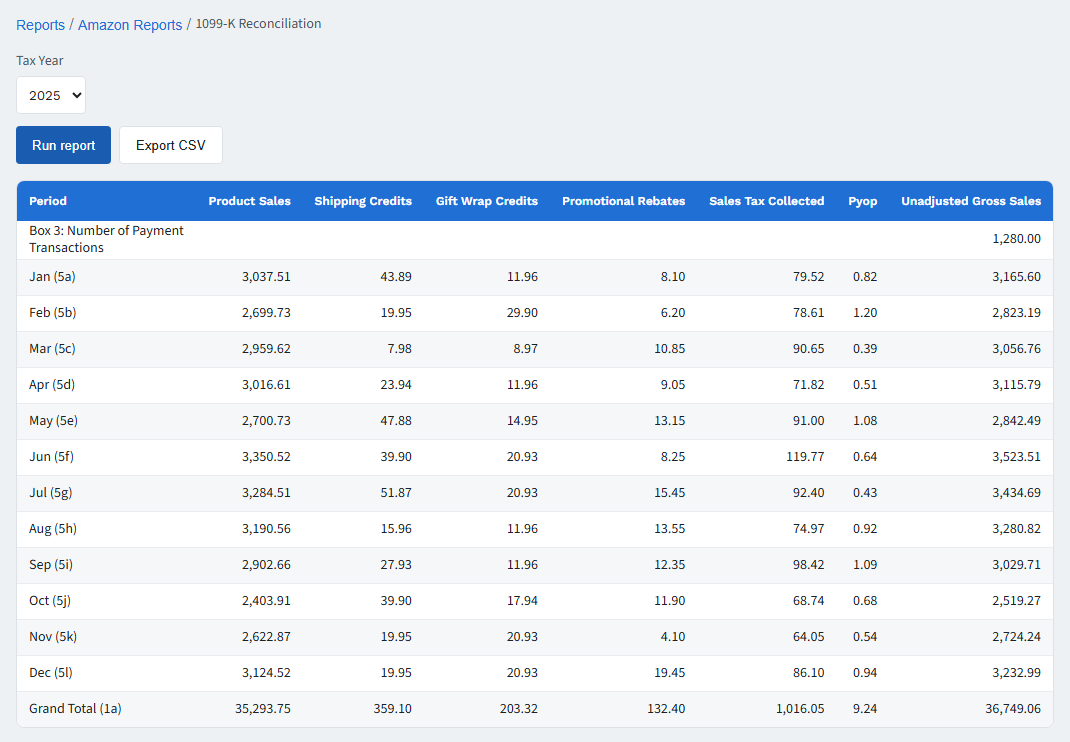Click the Pyop column header

coord(863,201)
